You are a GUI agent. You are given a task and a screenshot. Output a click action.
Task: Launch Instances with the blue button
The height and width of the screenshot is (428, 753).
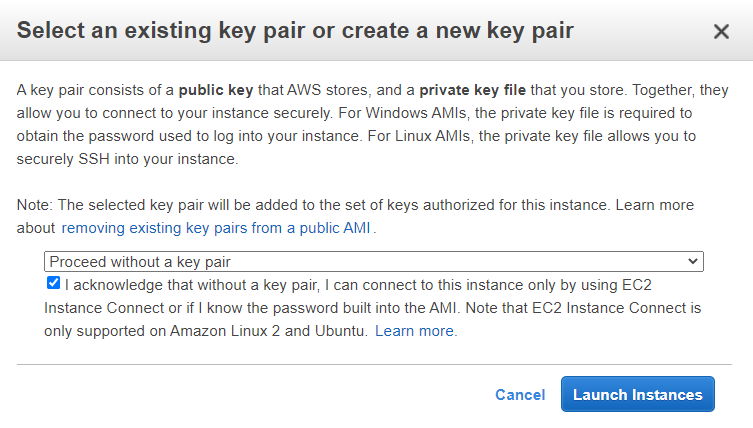click(x=638, y=394)
